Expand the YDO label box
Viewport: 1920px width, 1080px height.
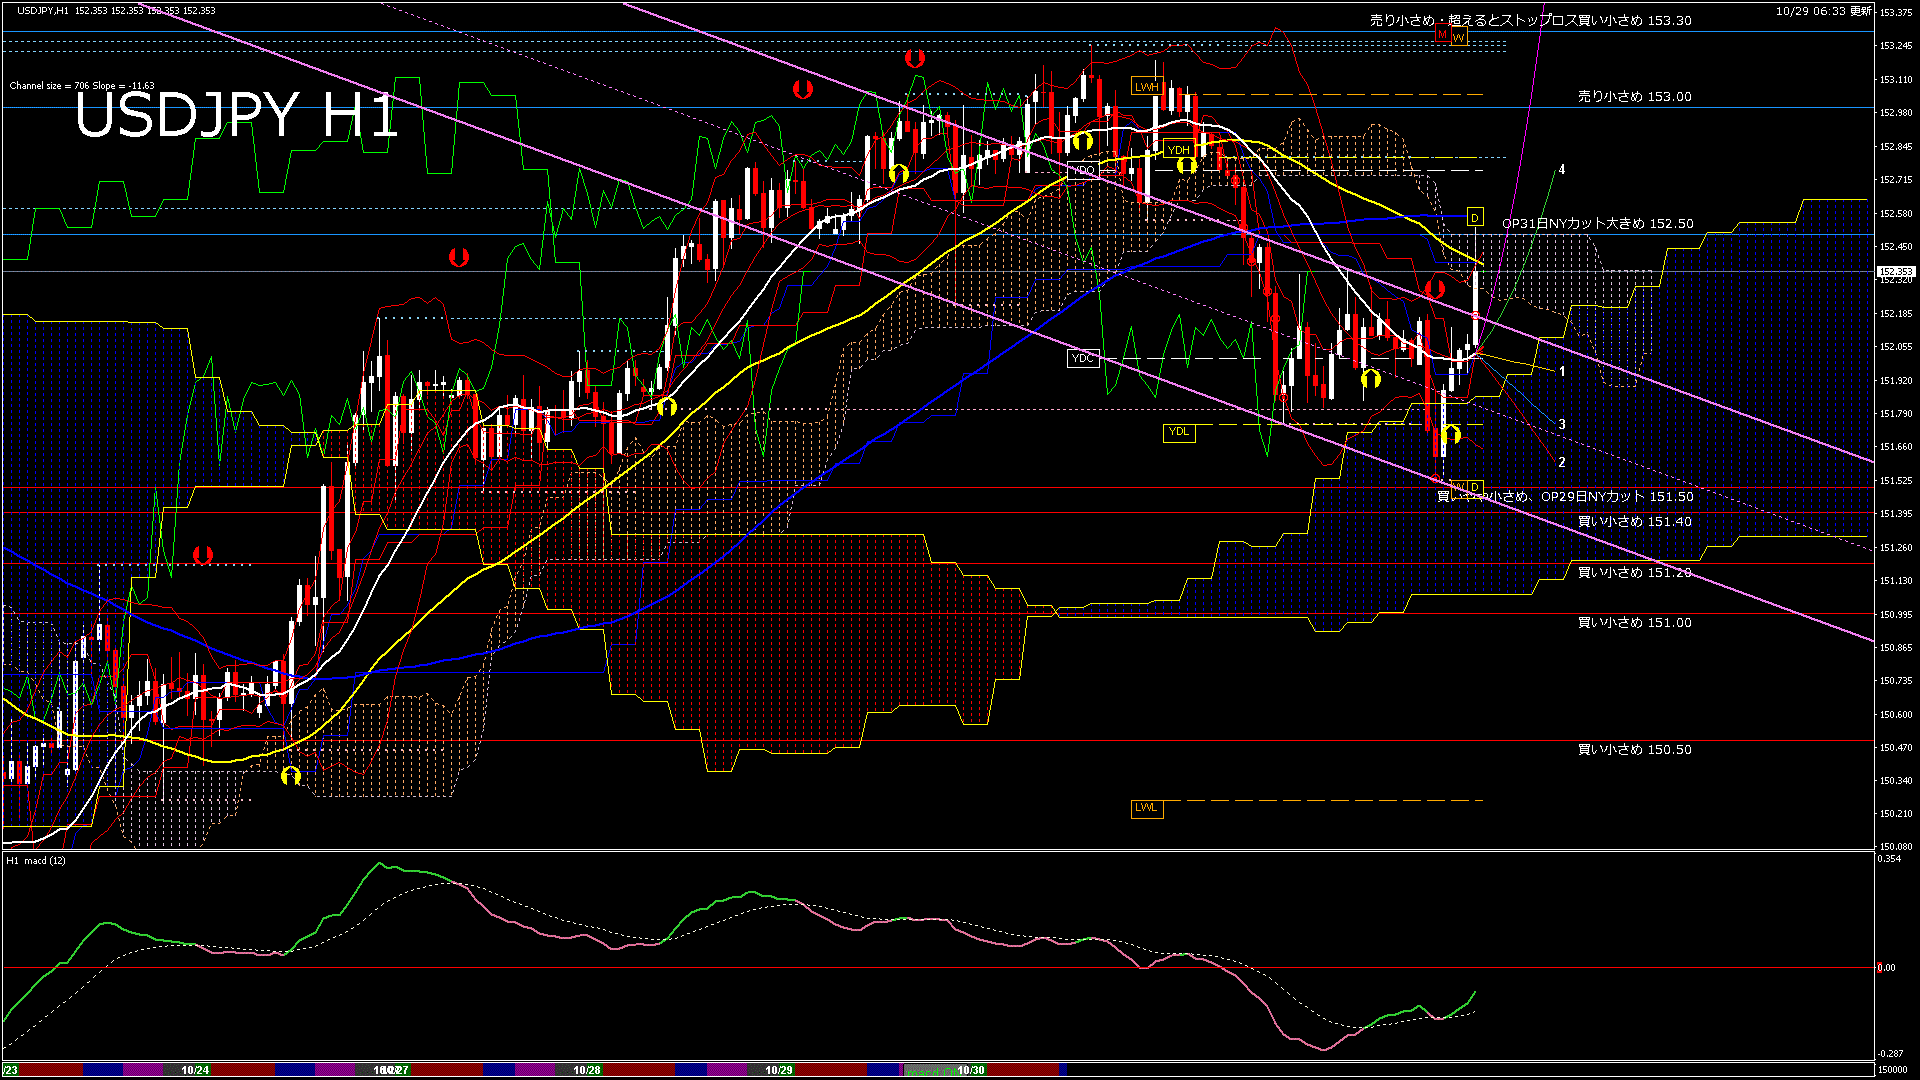tap(1084, 169)
